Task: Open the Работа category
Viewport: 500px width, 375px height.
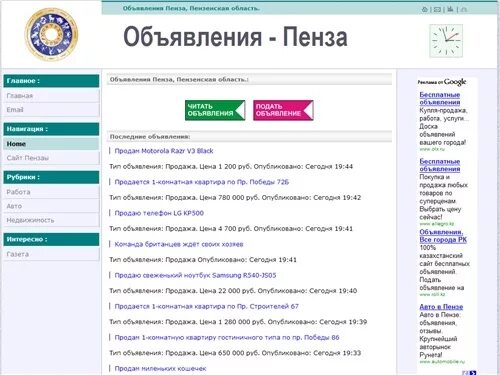Action: click(51, 192)
